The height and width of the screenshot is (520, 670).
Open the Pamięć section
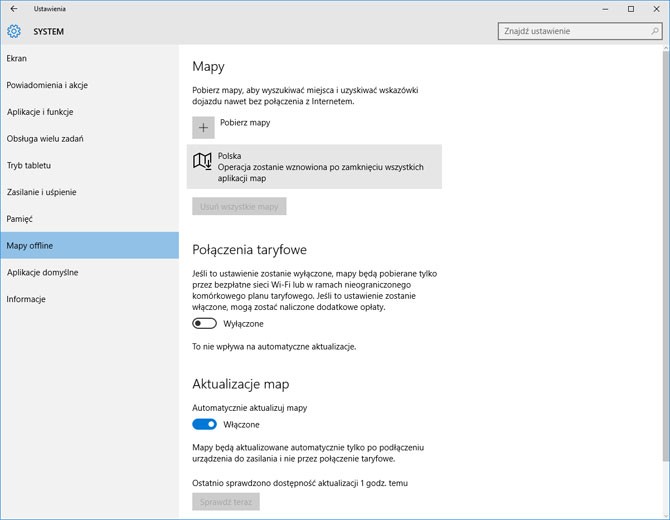[89, 219]
